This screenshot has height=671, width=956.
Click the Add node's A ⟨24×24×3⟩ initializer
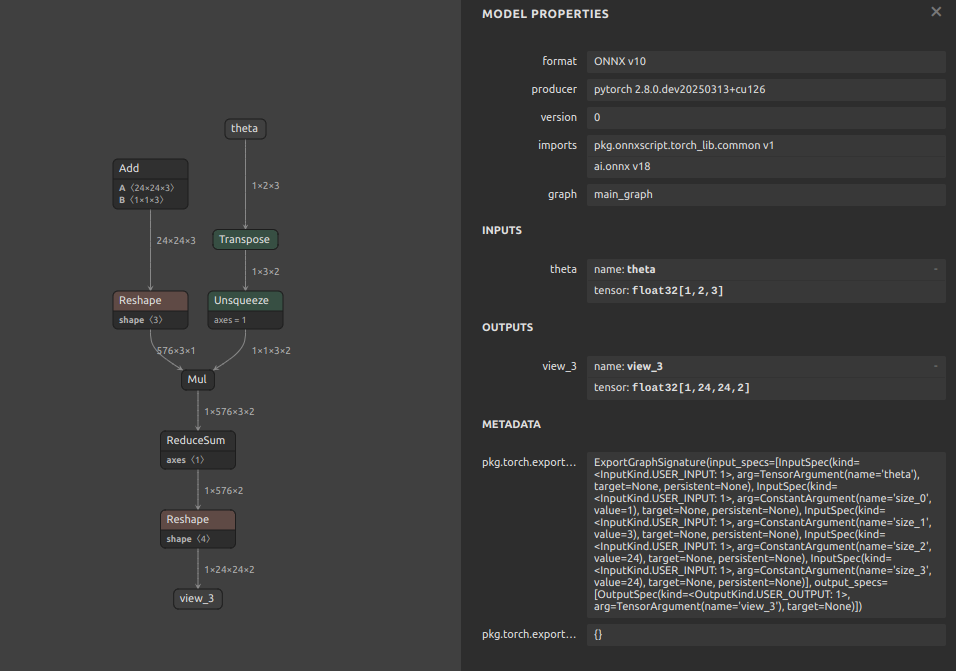[146, 188]
